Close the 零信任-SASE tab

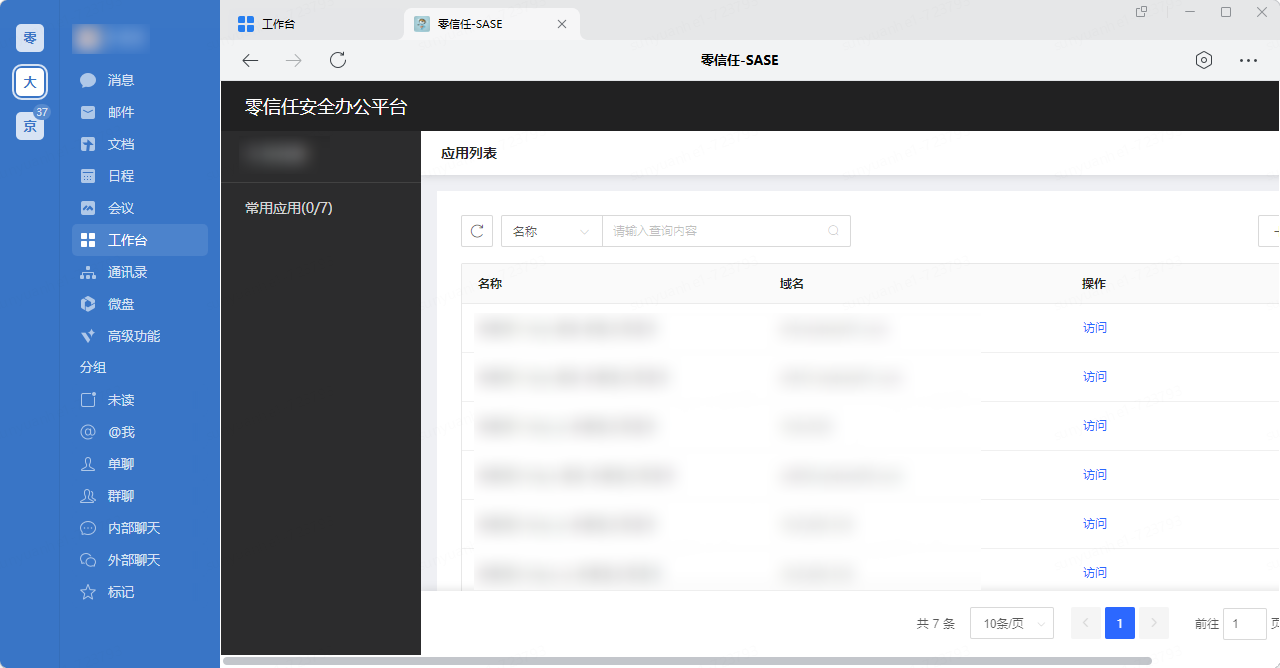[562, 24]
